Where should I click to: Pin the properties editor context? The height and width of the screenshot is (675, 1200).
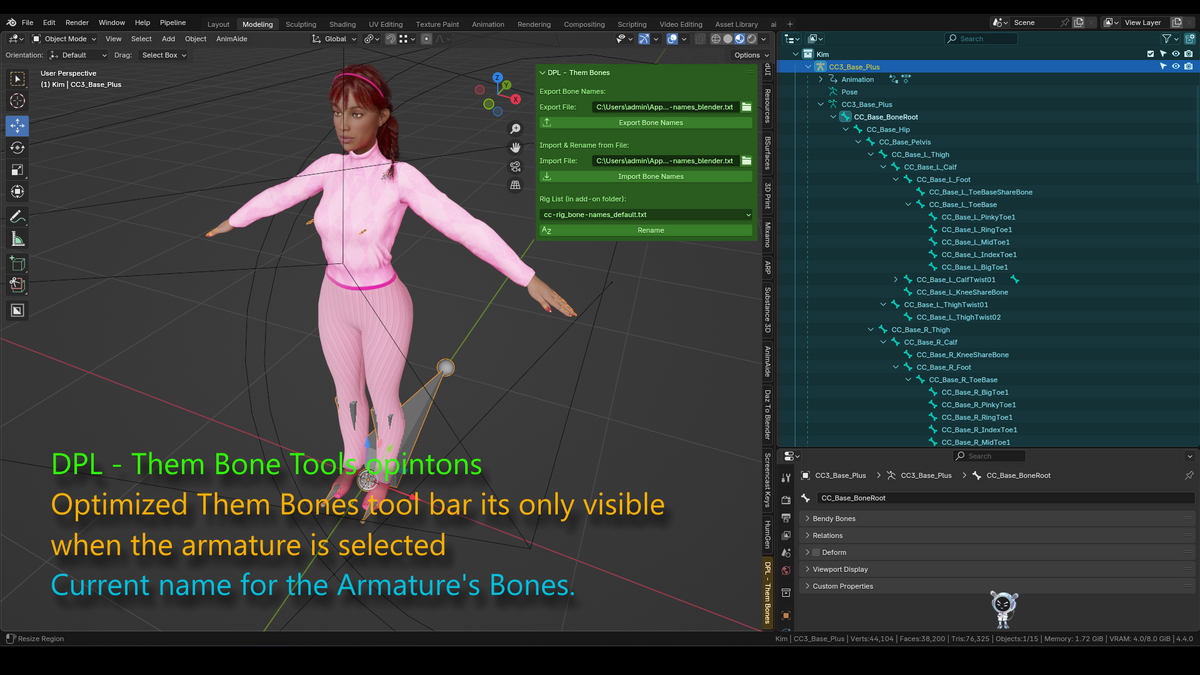click(x=1189, y=476)
